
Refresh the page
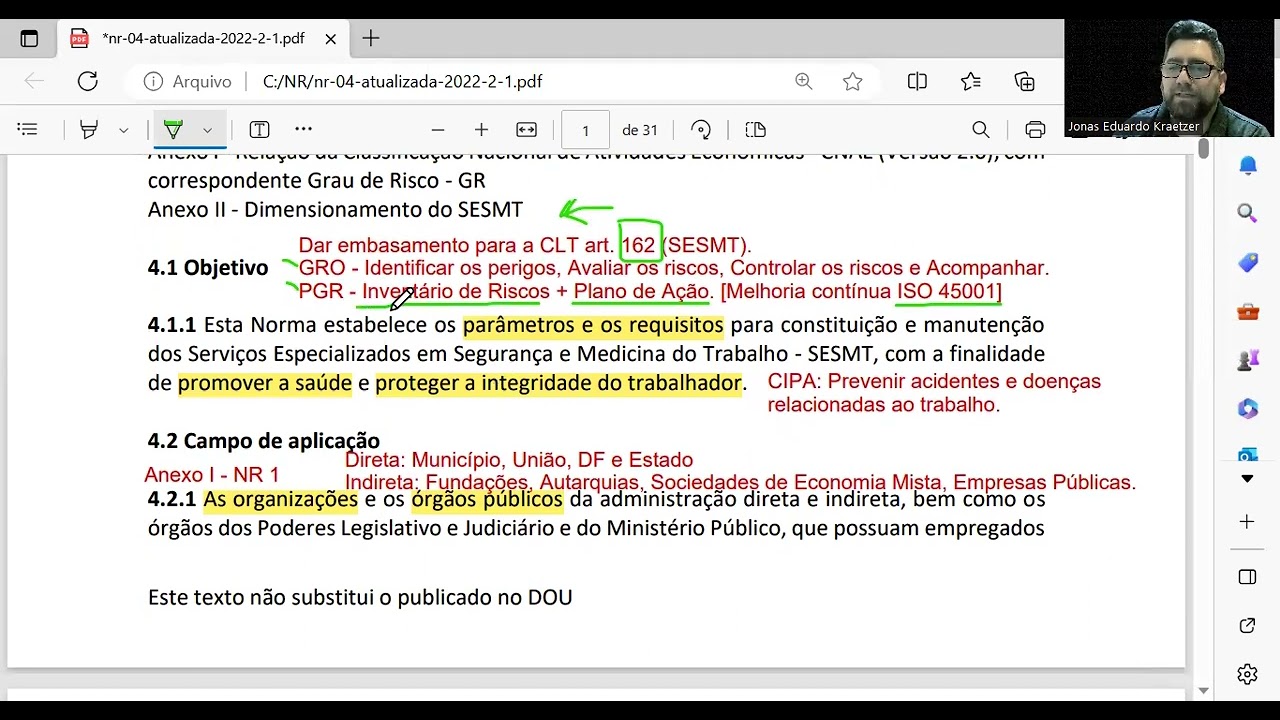88,82
